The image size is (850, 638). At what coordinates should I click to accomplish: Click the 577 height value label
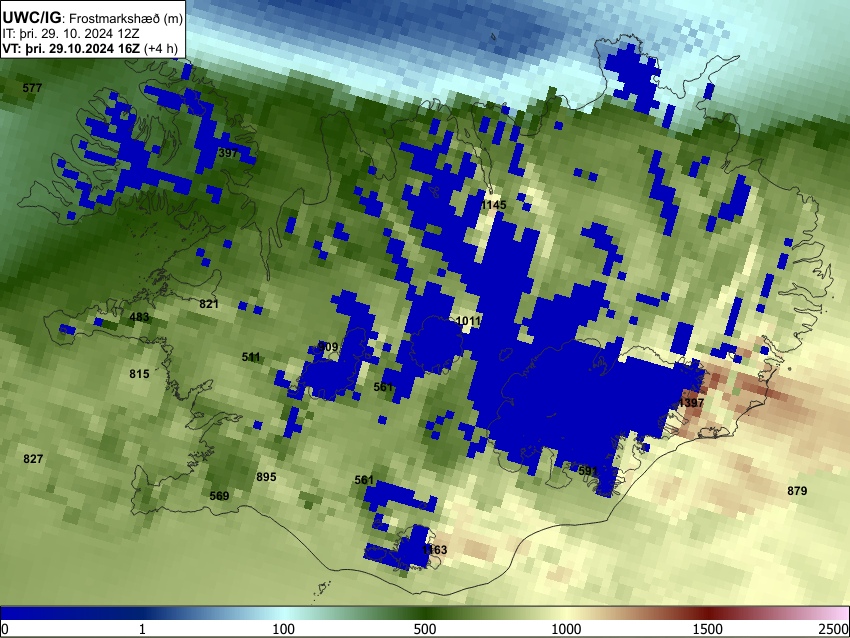33,88
